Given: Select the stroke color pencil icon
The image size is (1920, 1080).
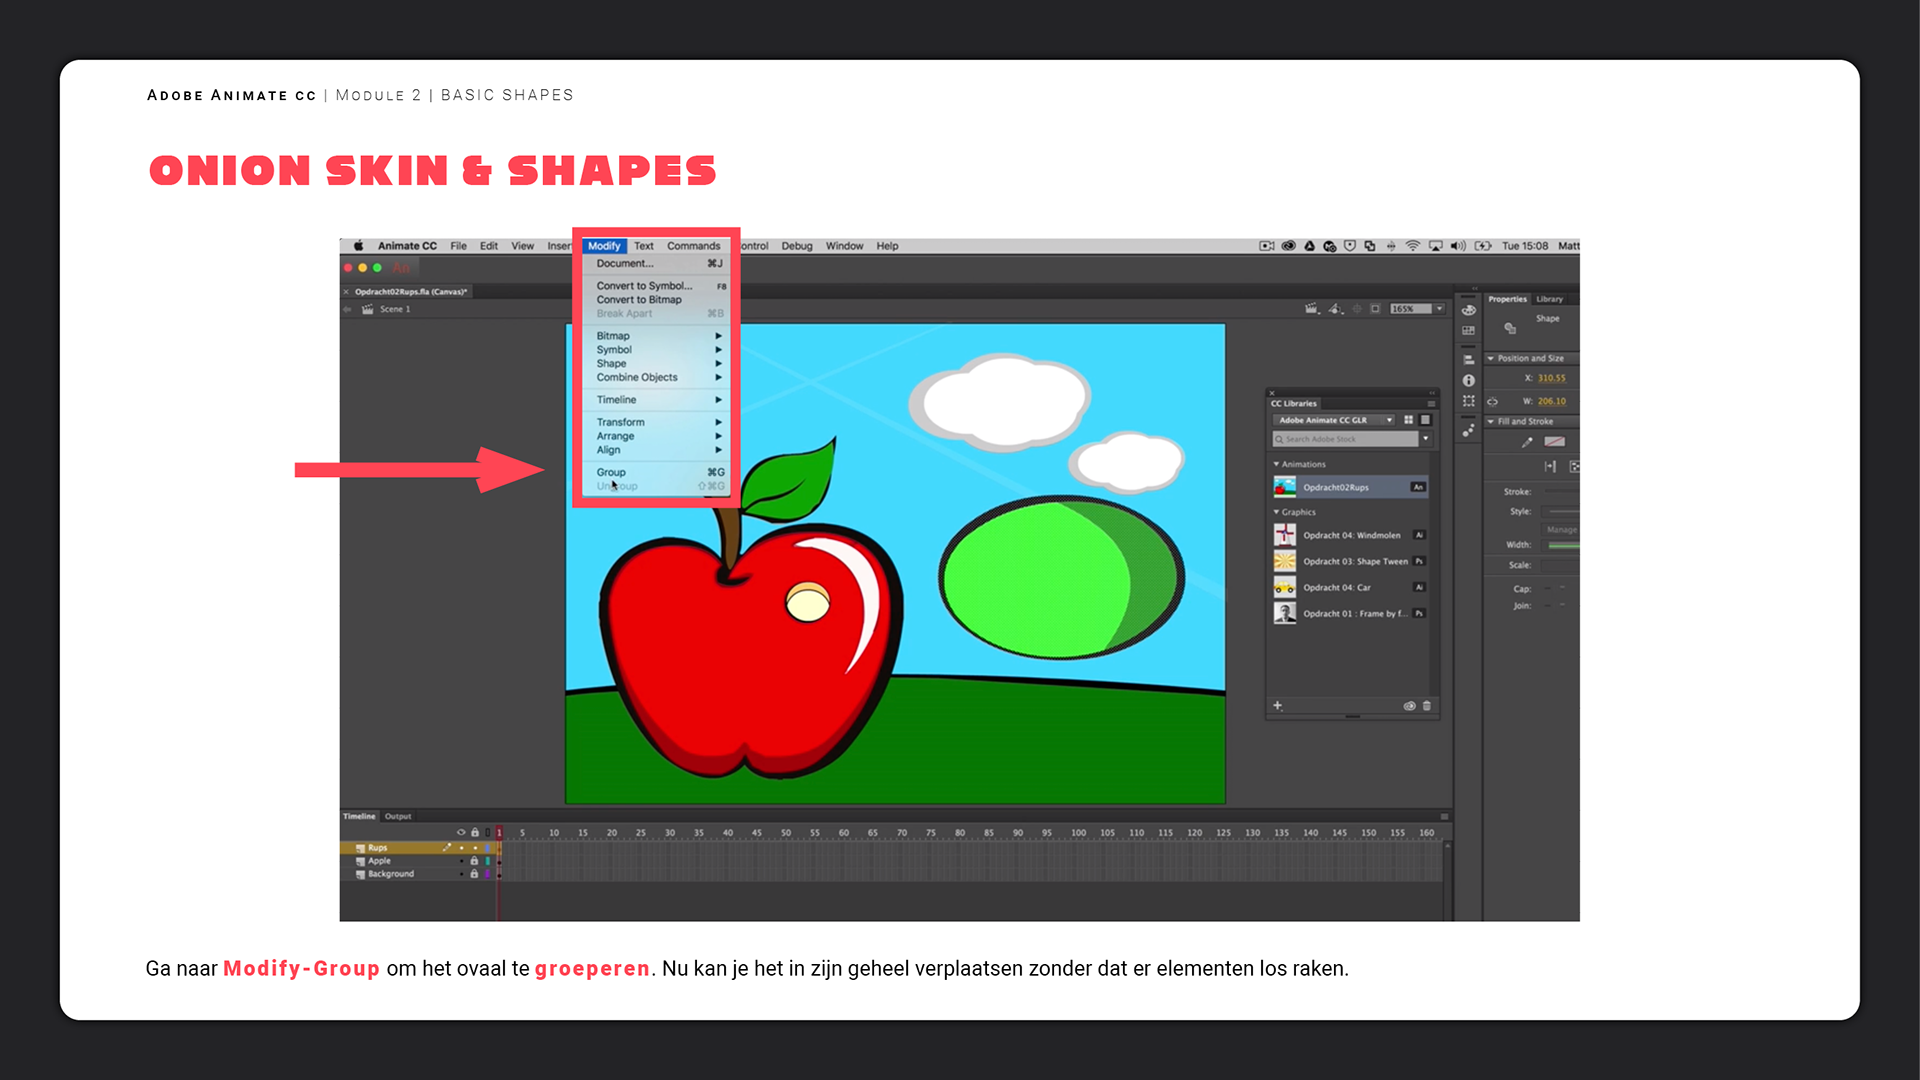Looking at the screenshot, I should pos(1527,442).
